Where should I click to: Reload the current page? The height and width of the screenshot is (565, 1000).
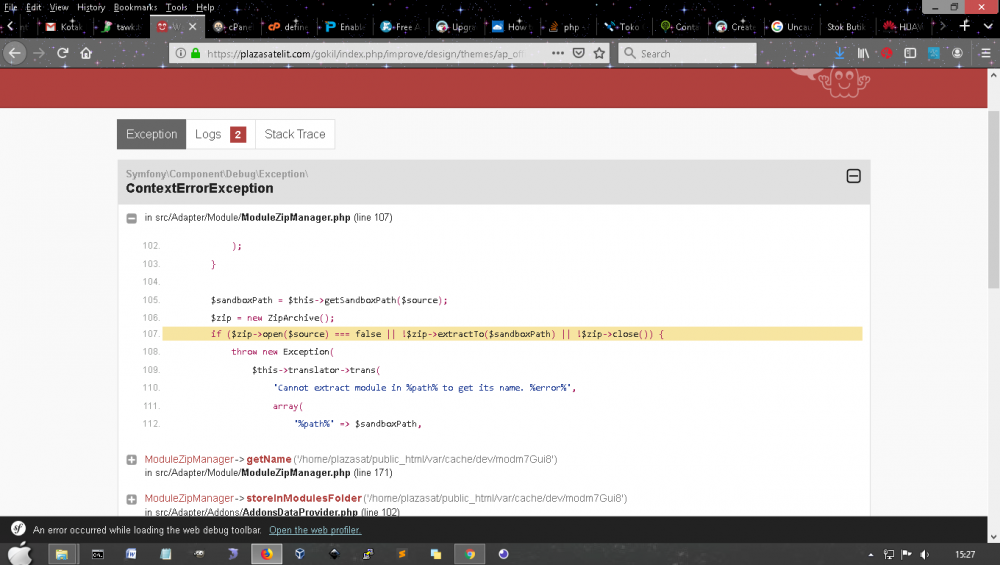62,53
